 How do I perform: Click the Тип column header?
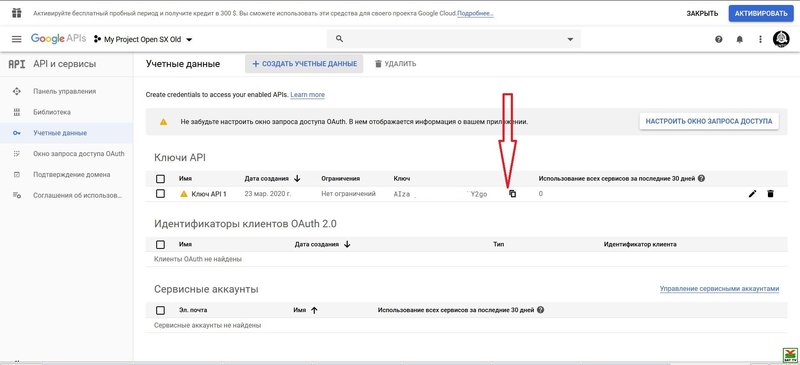[x=499, y=245]
